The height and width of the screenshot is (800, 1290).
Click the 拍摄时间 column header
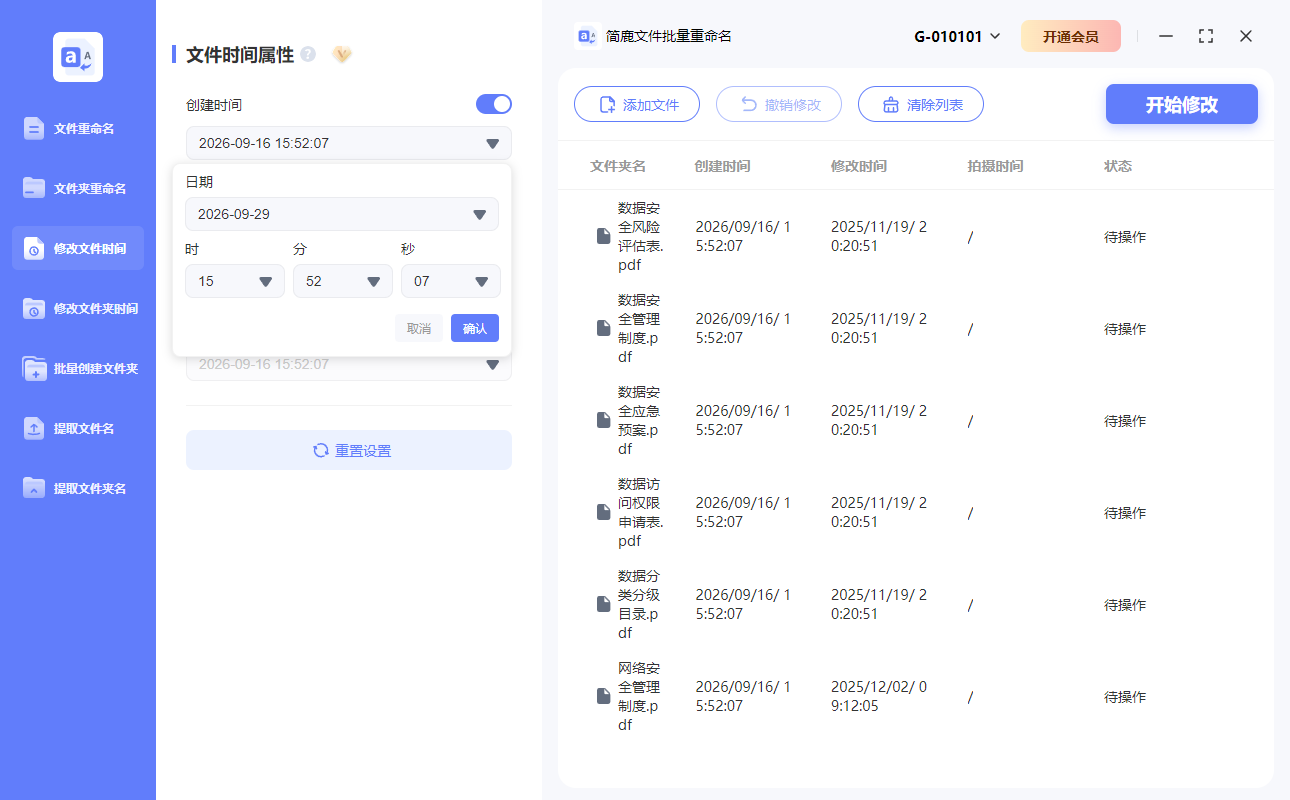995,166
